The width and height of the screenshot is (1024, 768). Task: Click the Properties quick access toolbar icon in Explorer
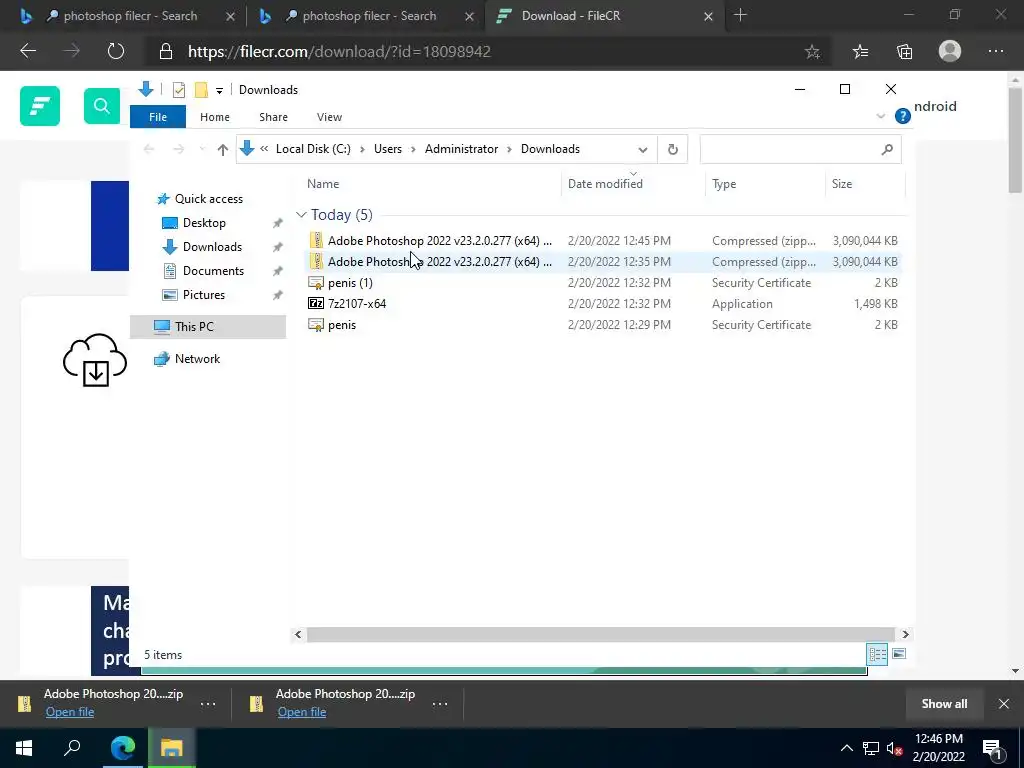pyautogui.click(x=178, y=90)
